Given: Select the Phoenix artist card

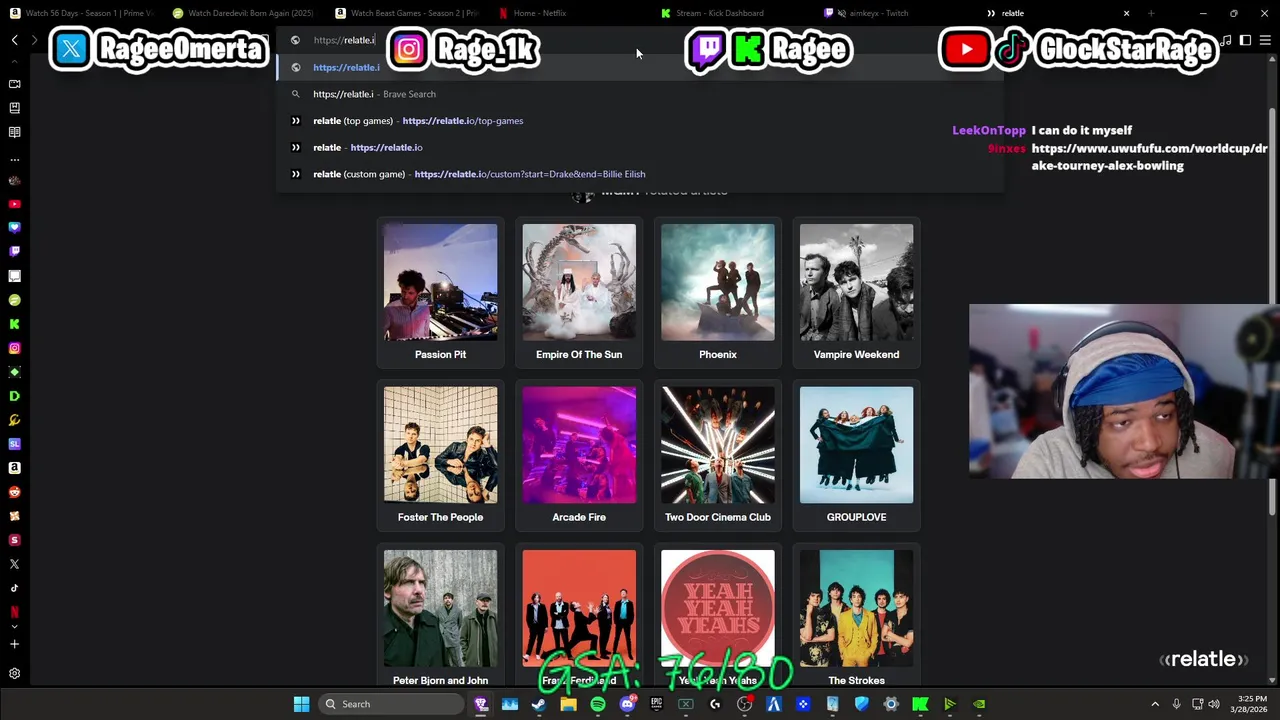Looking at the screenshot, I should coord(718,292).
